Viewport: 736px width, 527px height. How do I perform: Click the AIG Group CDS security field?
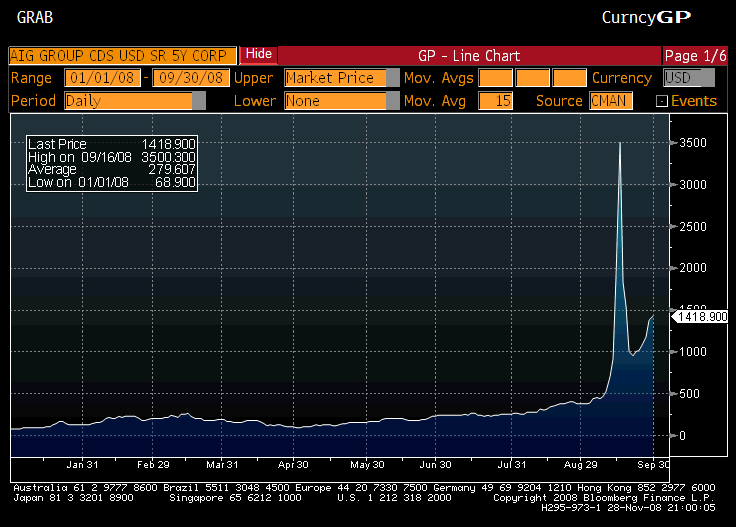pos(123,55)
